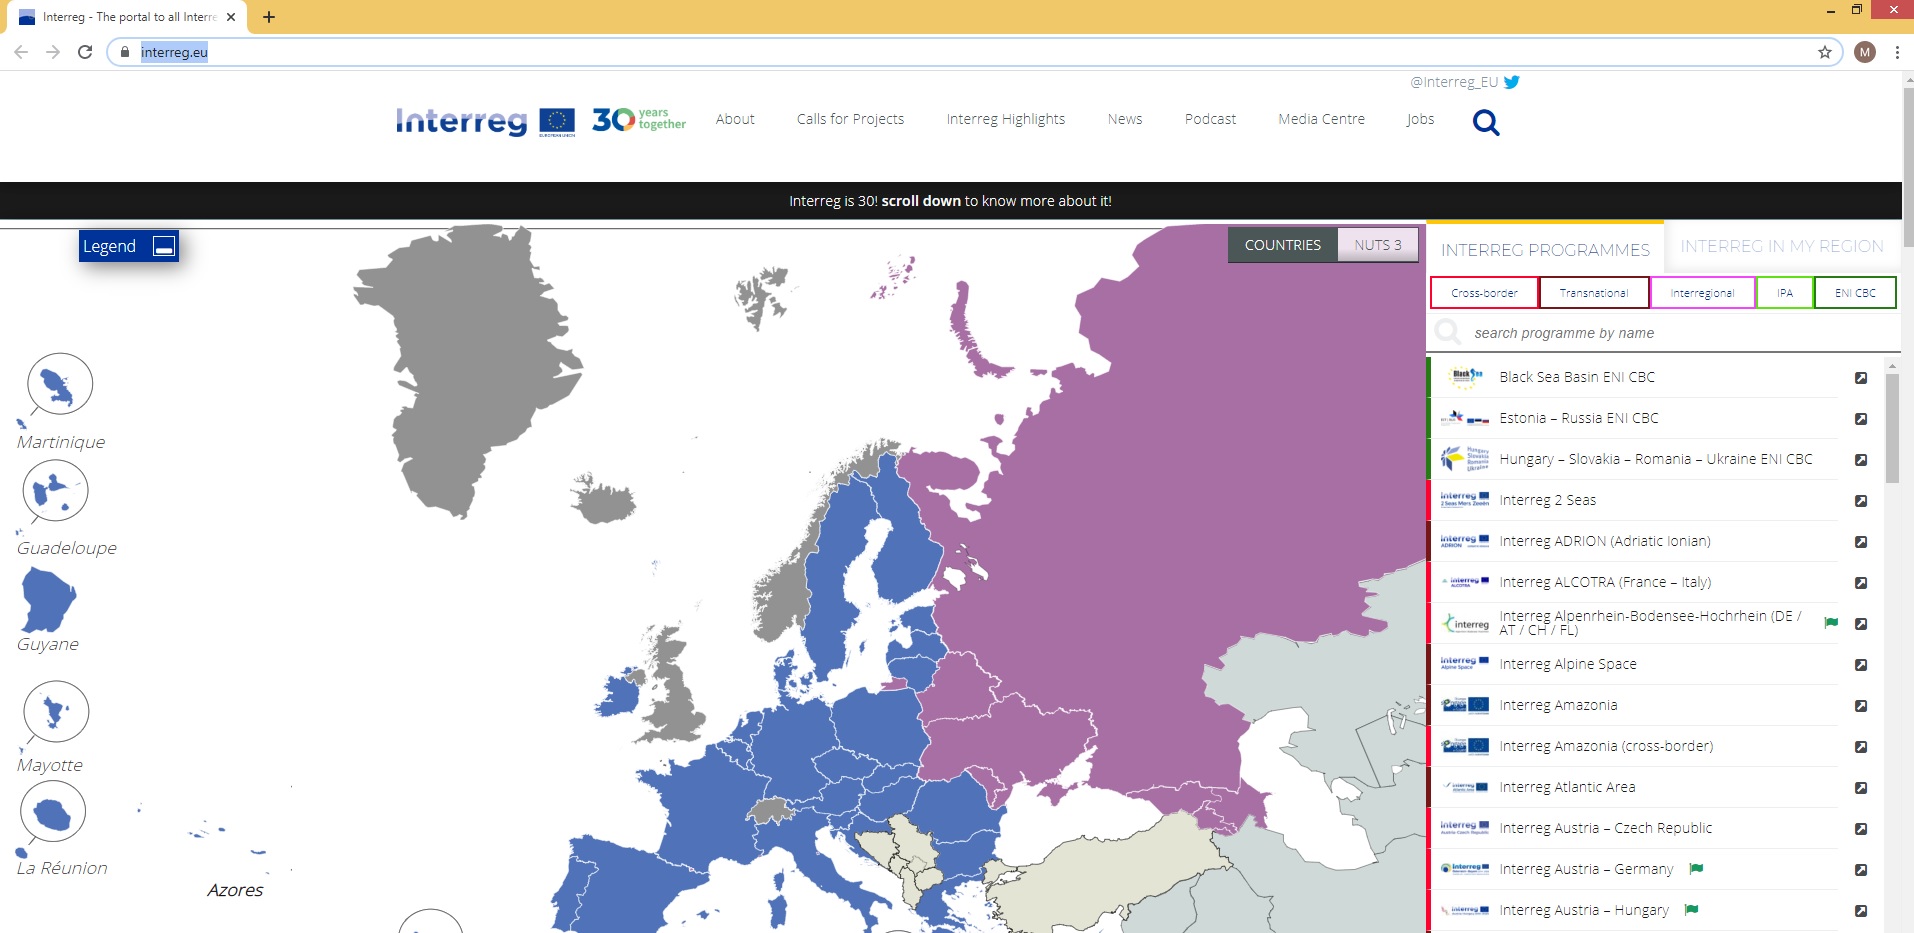Click the green flag beside Alpenrhein-Bodensee-Hochrhein
The height and width of the screenshot is (933, 1914).
(1831, 622)
